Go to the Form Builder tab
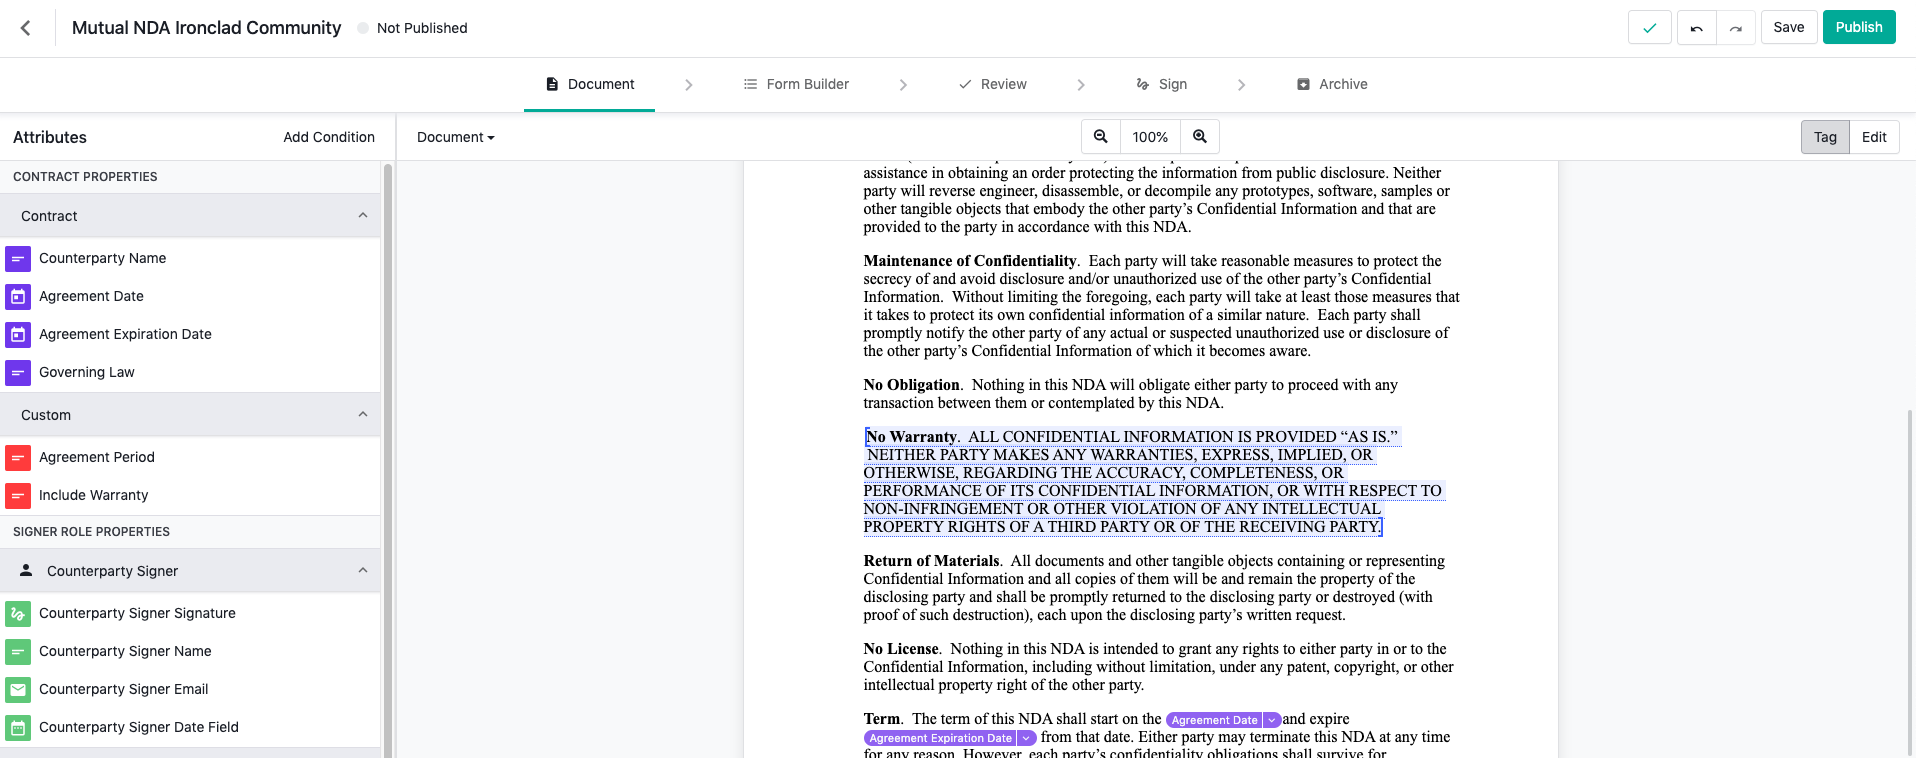The image size is (1916, 758). [796, 85]
